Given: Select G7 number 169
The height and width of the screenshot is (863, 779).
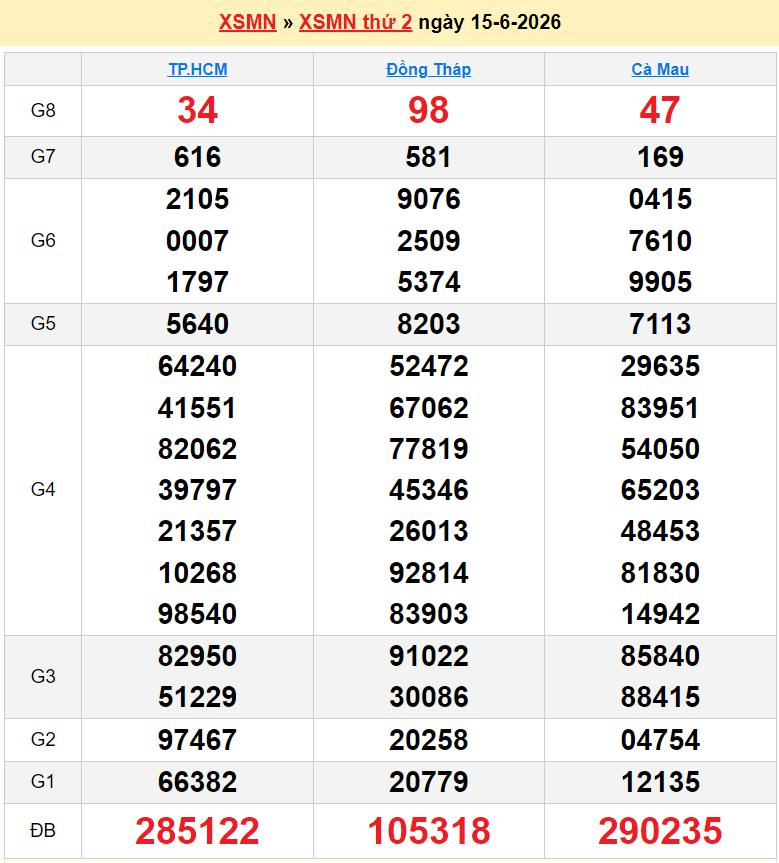Looking at the screenshot, I should [660, 157].
